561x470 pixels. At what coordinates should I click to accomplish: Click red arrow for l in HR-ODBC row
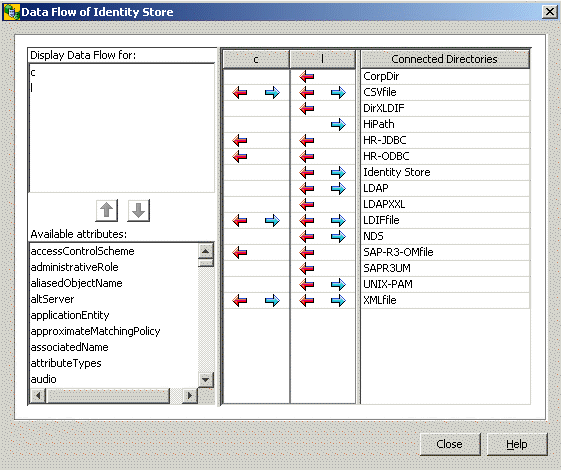pyautogui.click(x=307, y=156)
